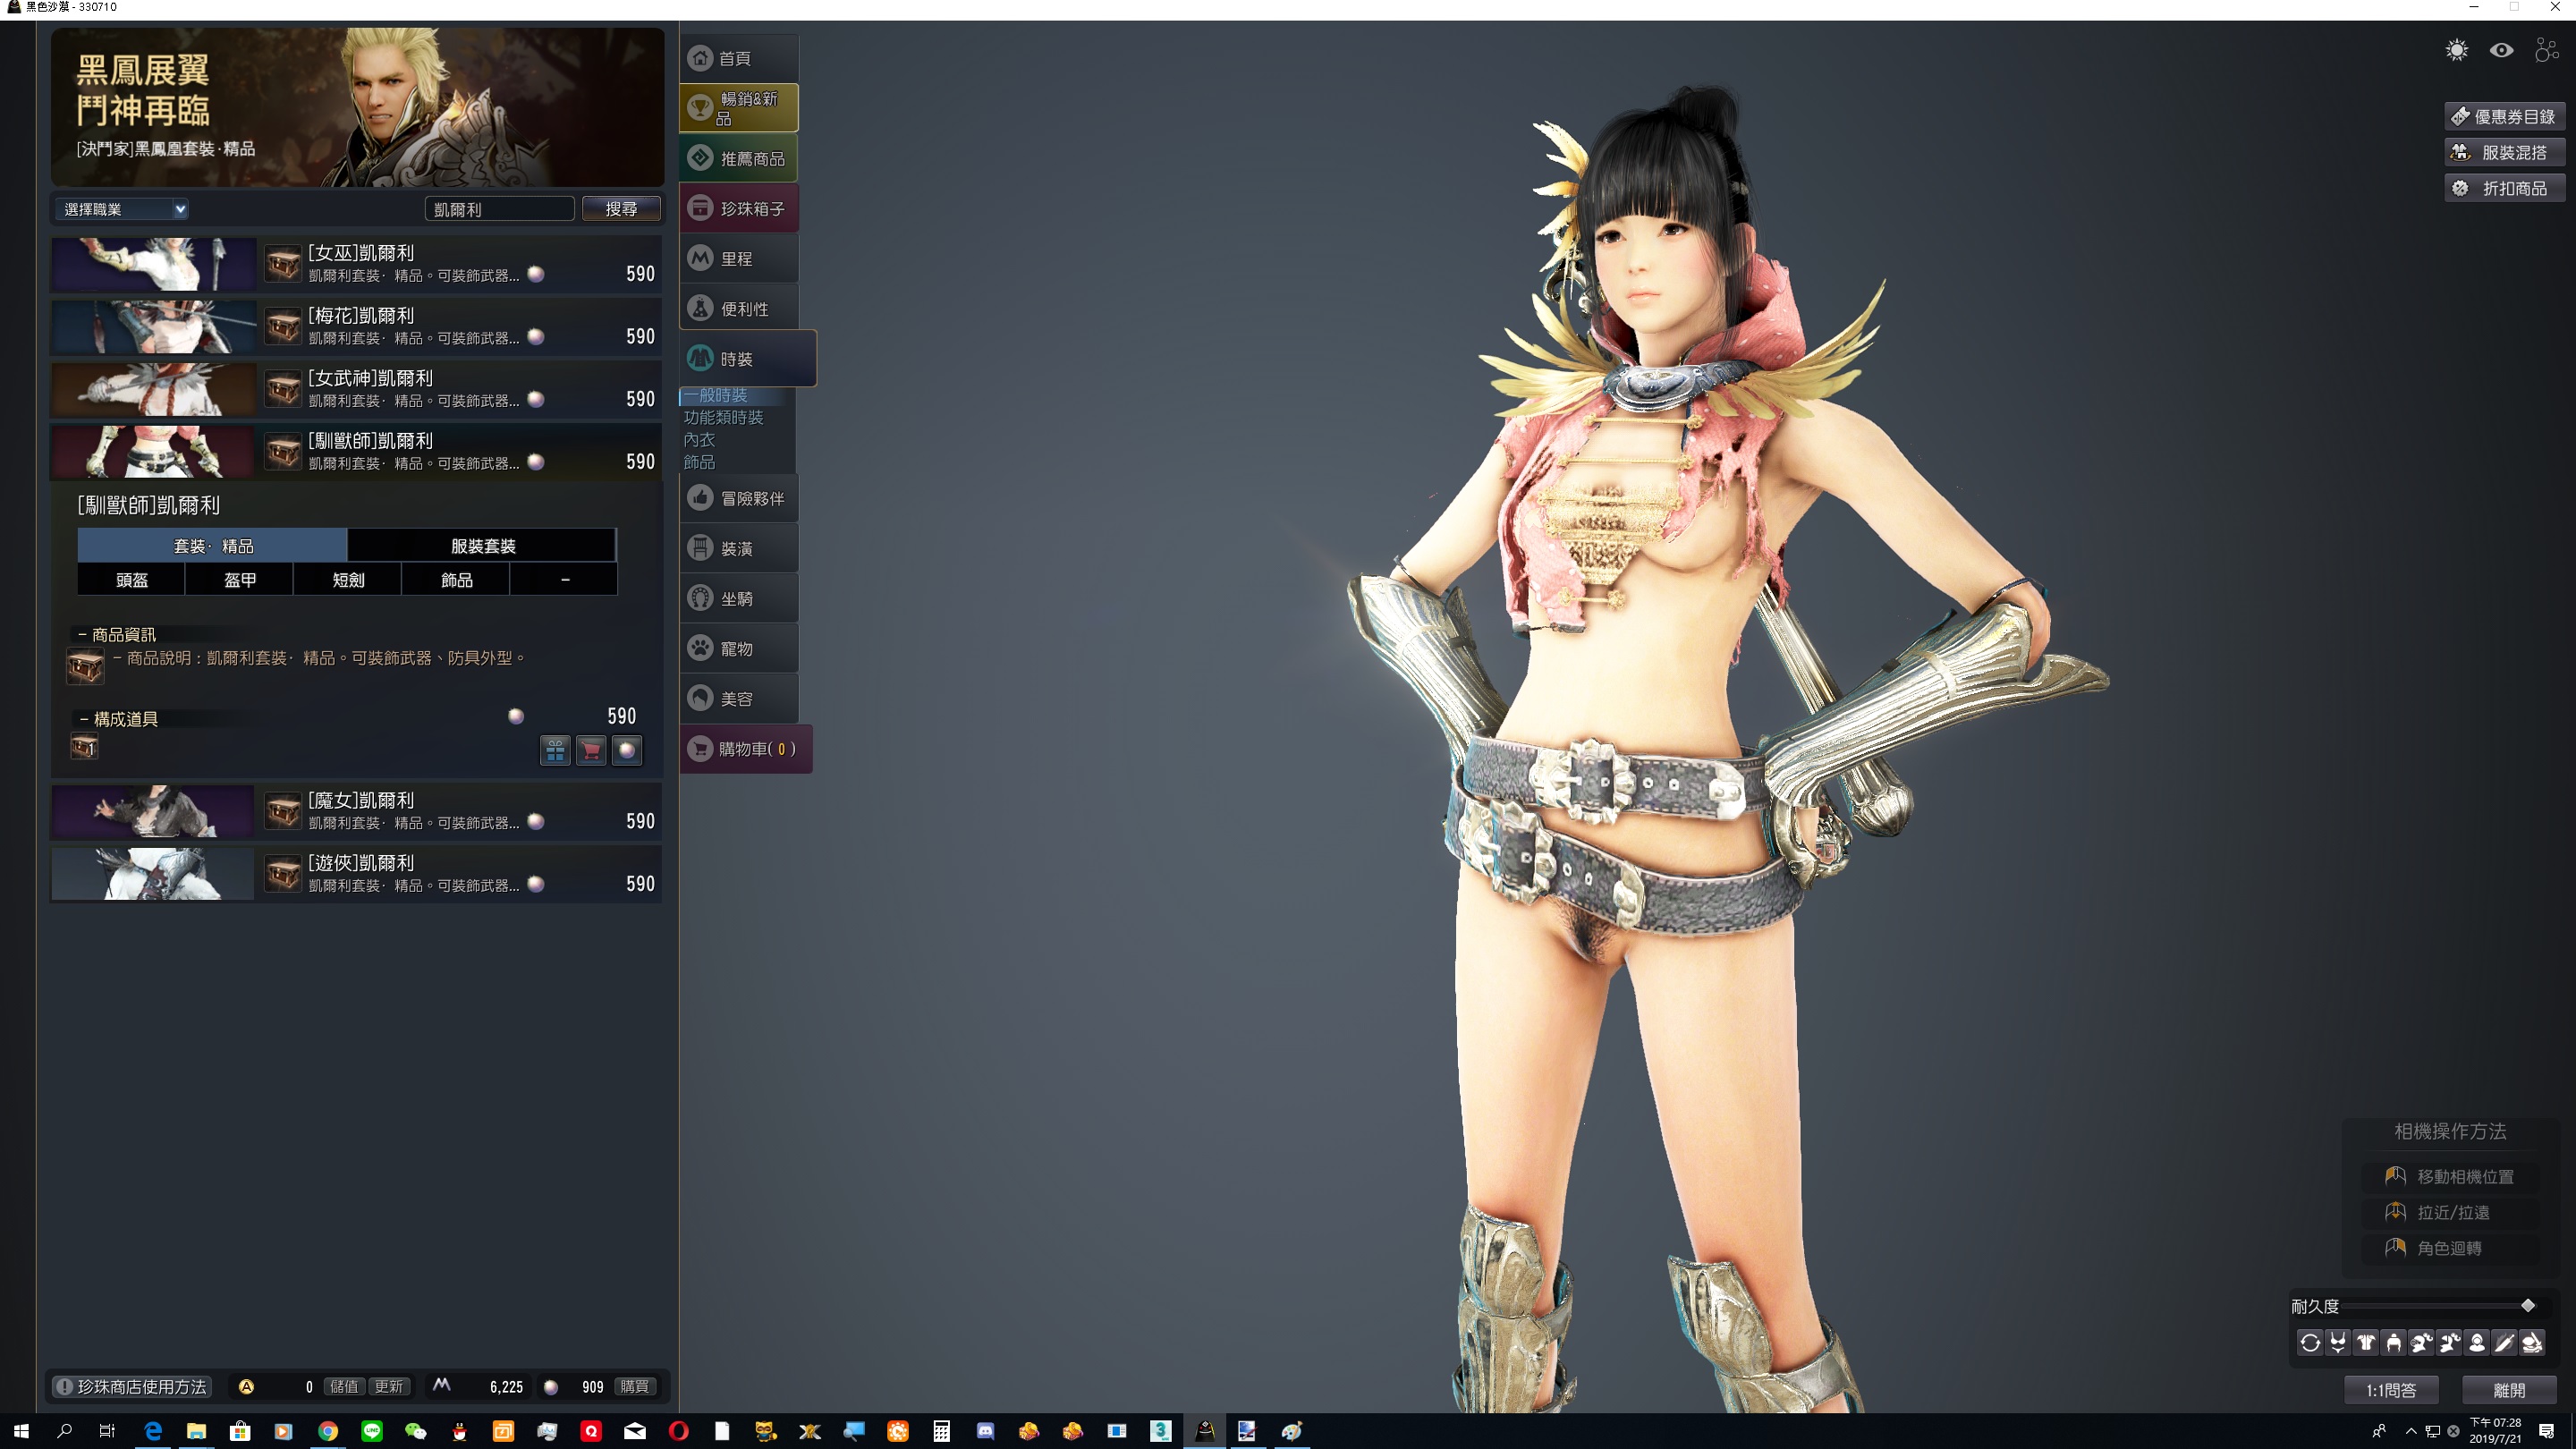The image size is (2576, 1449).
Task: Click the 搜尋 search button
Action: pyautogui.click(x=621, y=209)
